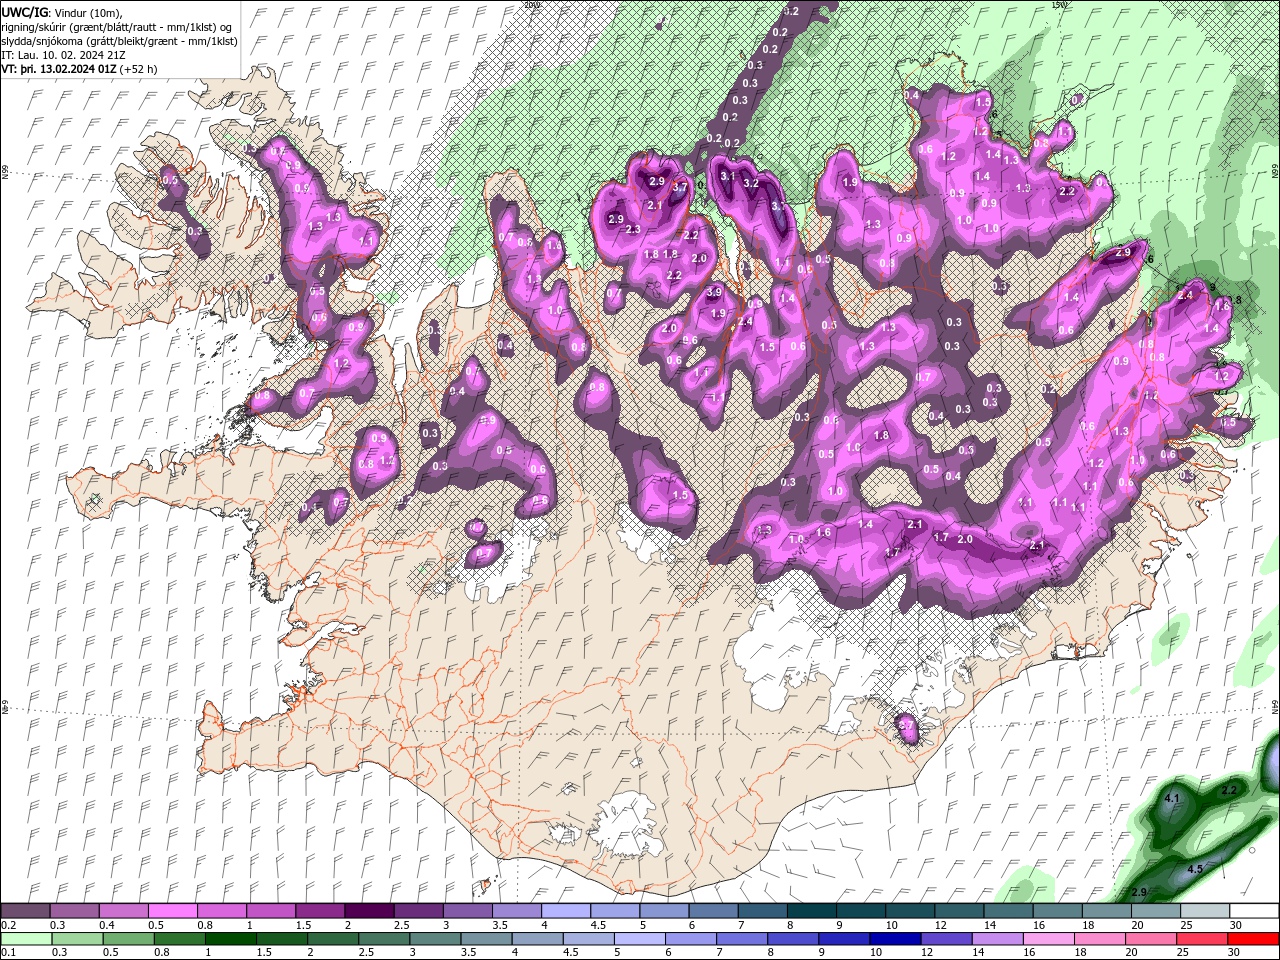The width and height of the screenshot is (1280, 960).
Task: Click the '30' label on snow scale
Action: pyautogui.click(x=1236, y=925)
